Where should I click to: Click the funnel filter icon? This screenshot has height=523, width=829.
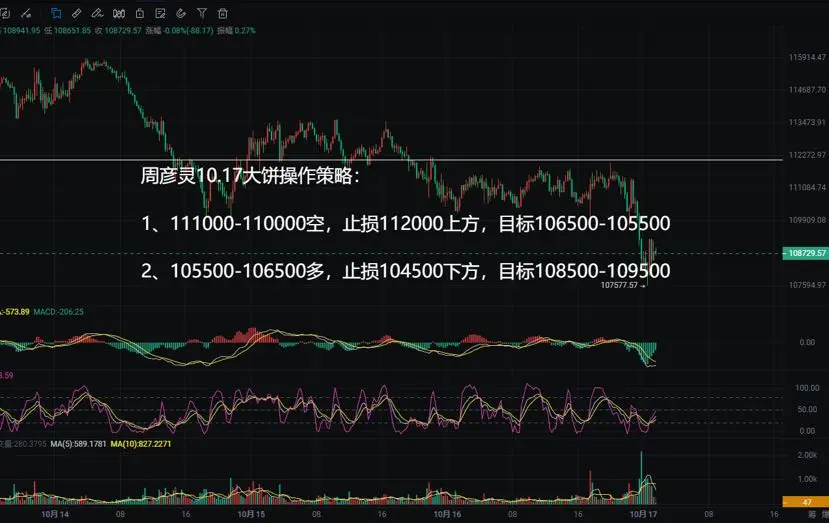(201, 13)
